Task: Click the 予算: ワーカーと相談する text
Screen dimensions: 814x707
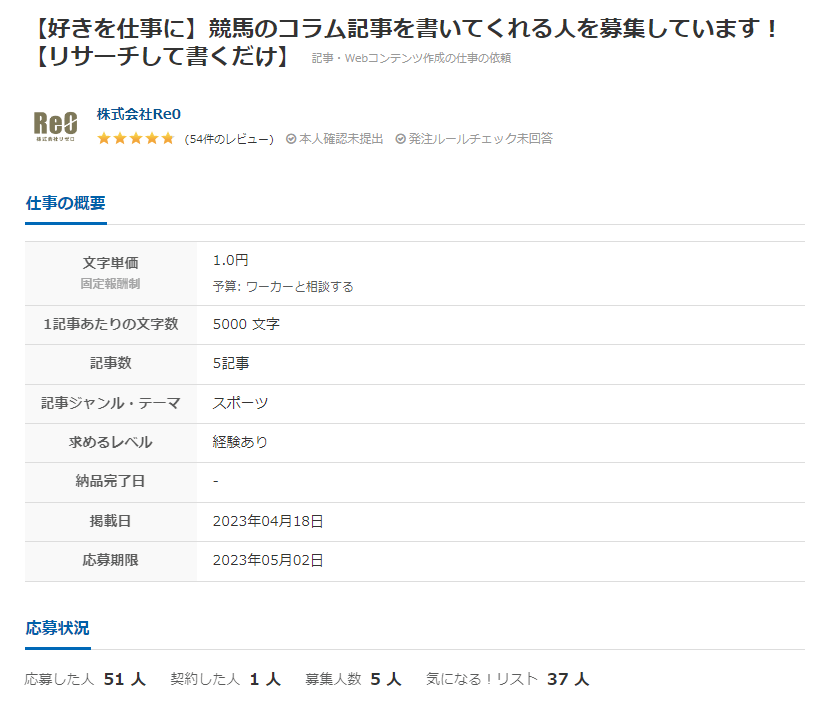Action: tap(283, 286)
